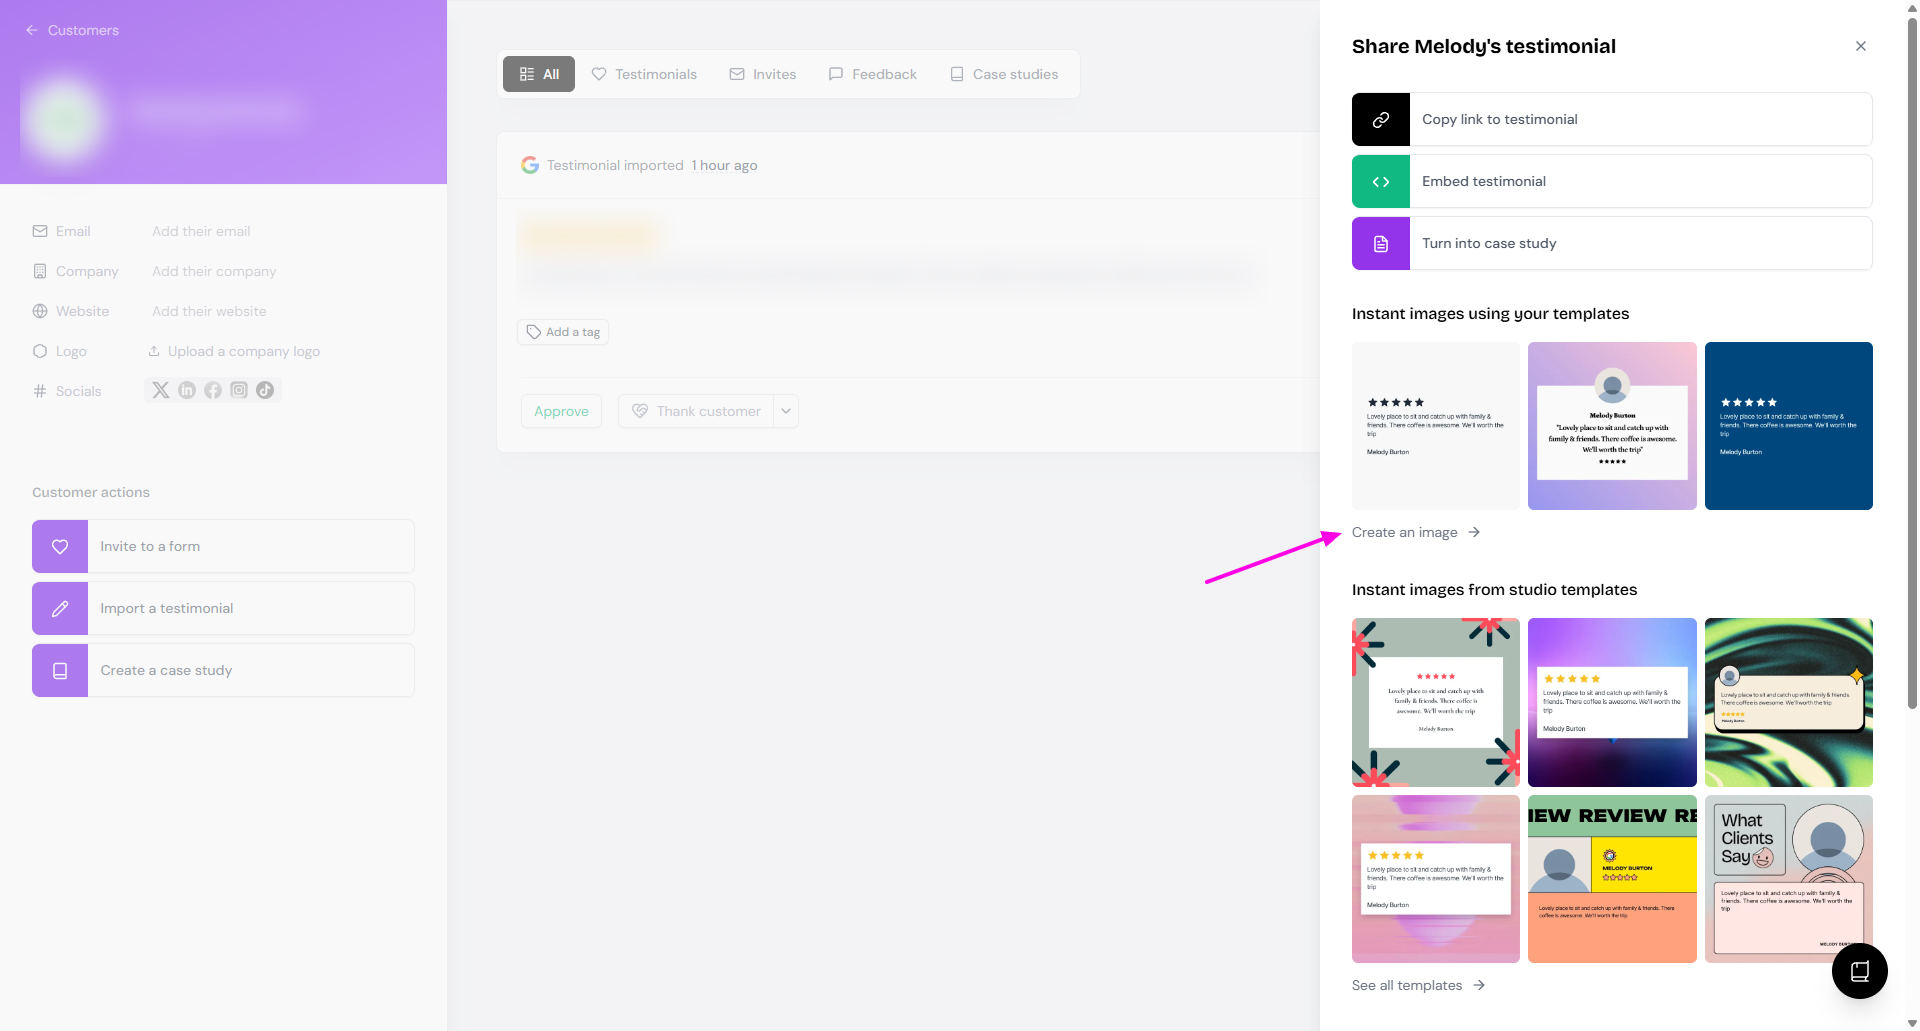Go back to Customers
The image size is (1920, 1031).
72,30
